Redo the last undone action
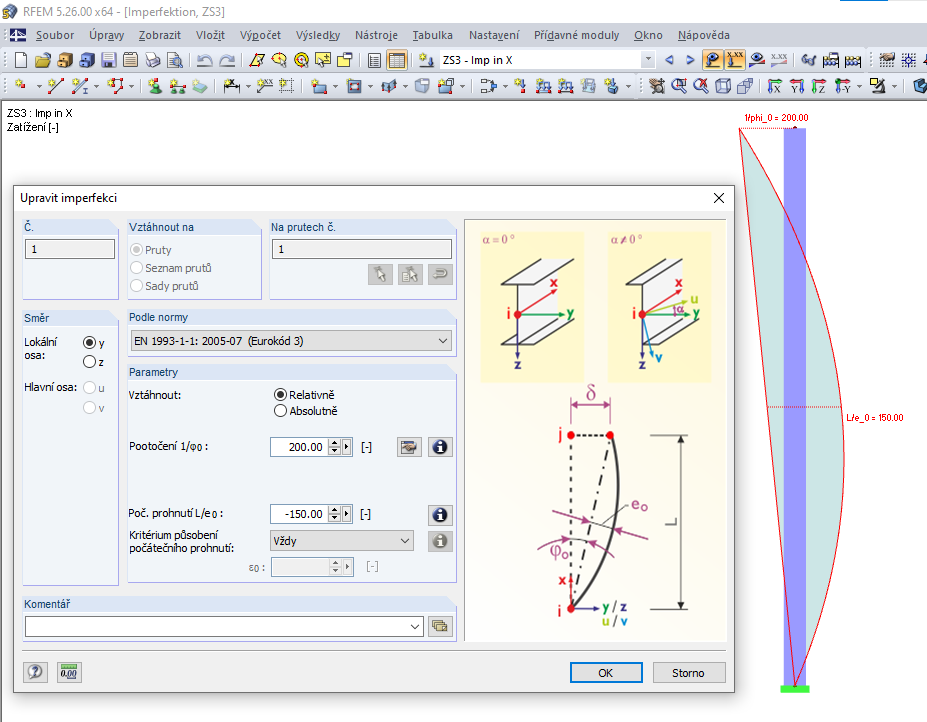Viewport: 927px width, 722px height. coord(227,60)
